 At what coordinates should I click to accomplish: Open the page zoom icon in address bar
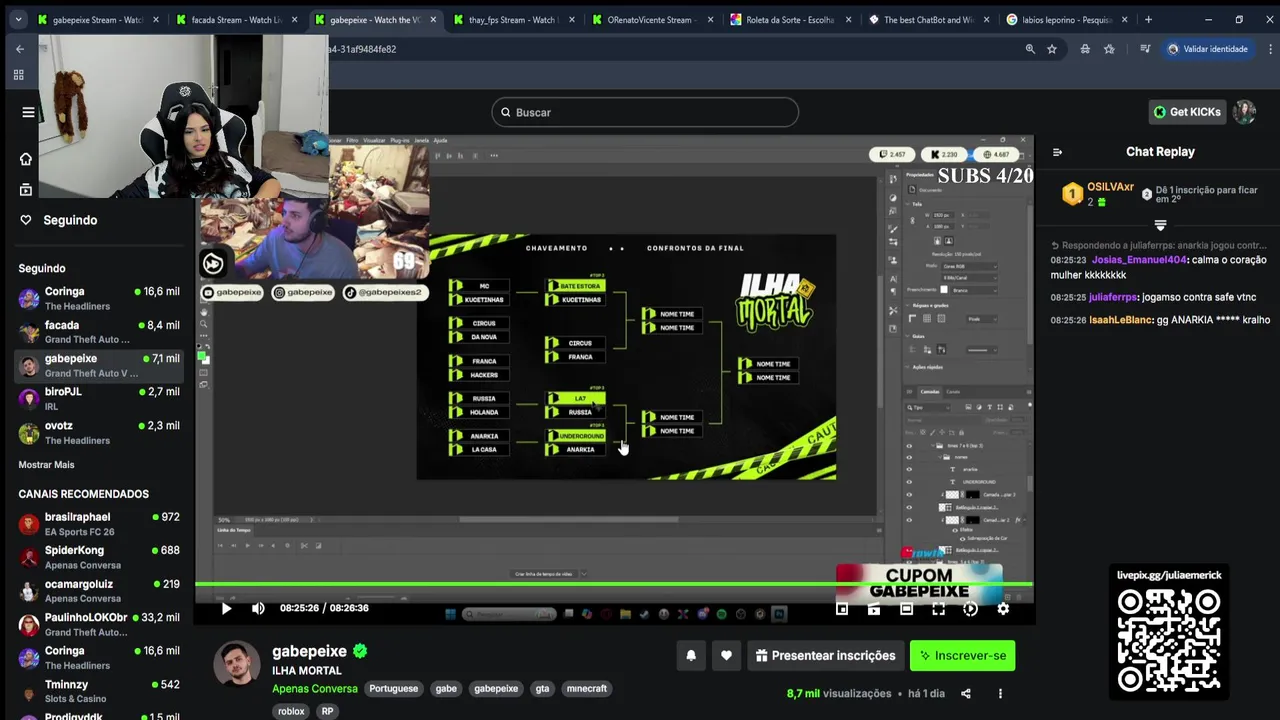pyautogui.click(x=1030, y=49)
